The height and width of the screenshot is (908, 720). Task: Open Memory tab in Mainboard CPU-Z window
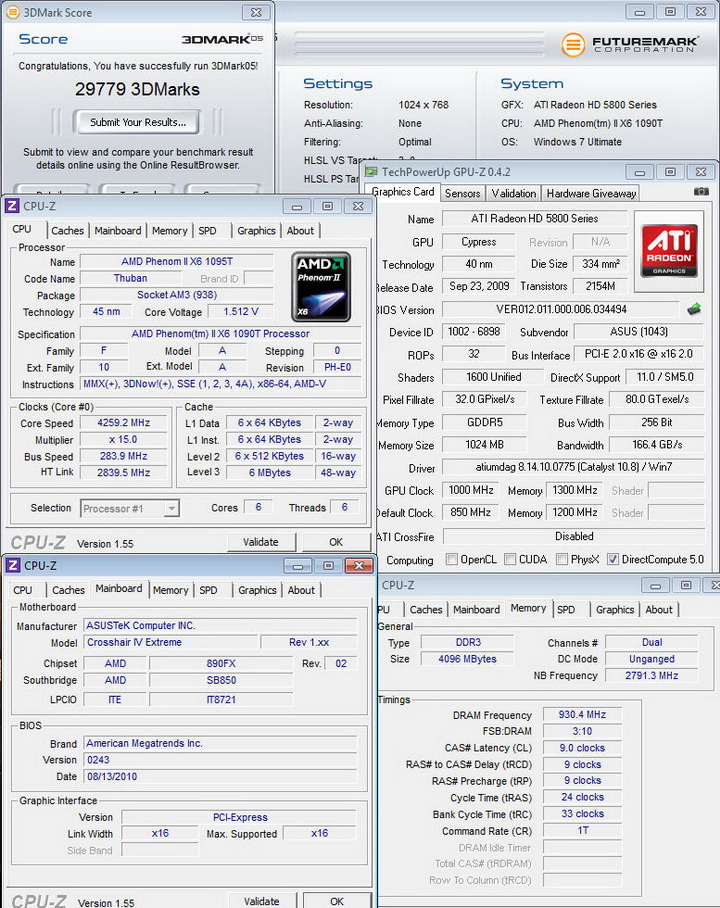[x=170, y=590]
